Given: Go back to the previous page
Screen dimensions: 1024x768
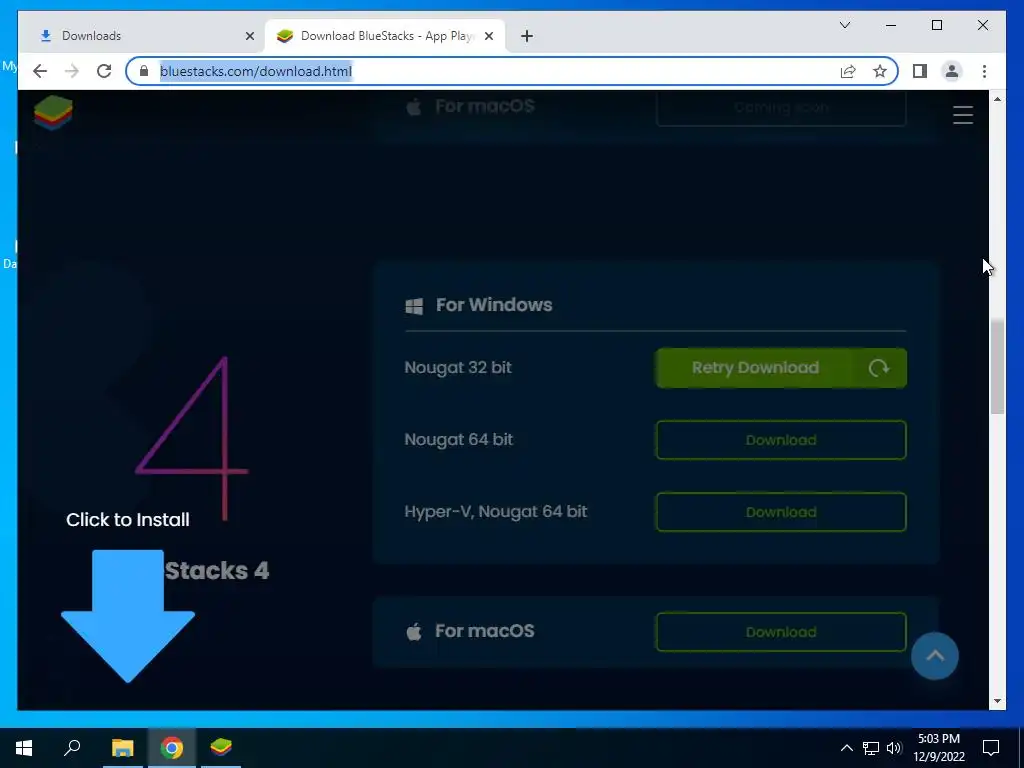Looking at the screenshot, I should [x=40, y=71].
